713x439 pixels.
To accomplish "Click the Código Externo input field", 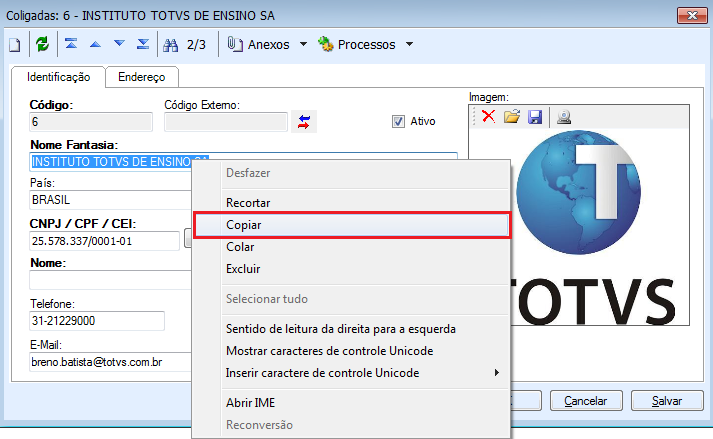I will click(226, 122).
